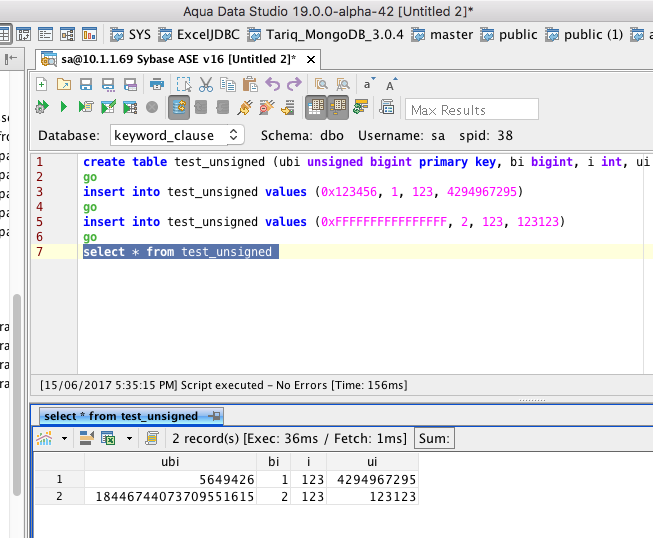Click the results scroll/text icon
This screenshot has width=653, height=538.
click(152, 438)
